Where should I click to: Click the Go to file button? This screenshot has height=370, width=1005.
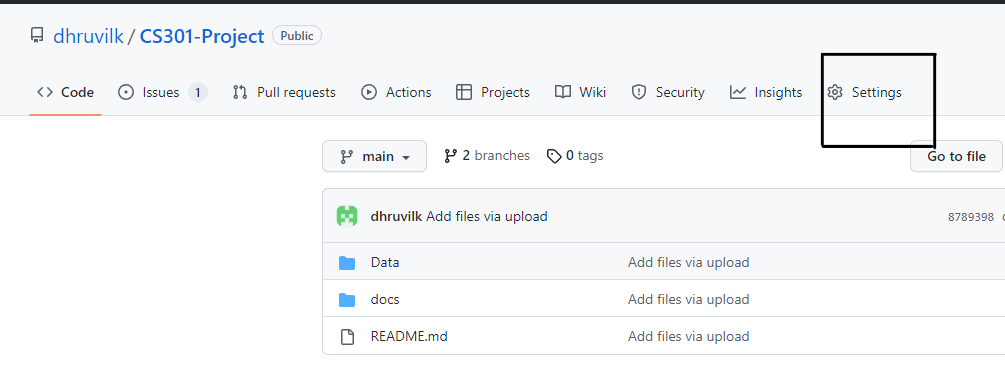pos(956,156)
